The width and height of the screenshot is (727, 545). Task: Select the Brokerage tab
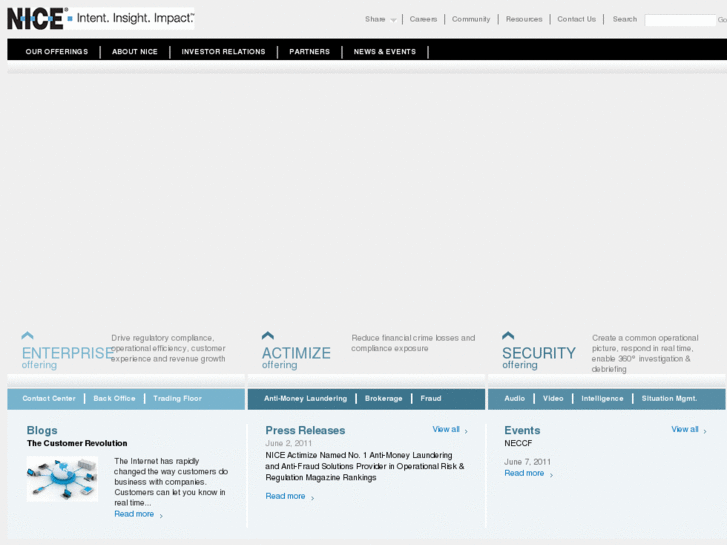coord(383,398)
